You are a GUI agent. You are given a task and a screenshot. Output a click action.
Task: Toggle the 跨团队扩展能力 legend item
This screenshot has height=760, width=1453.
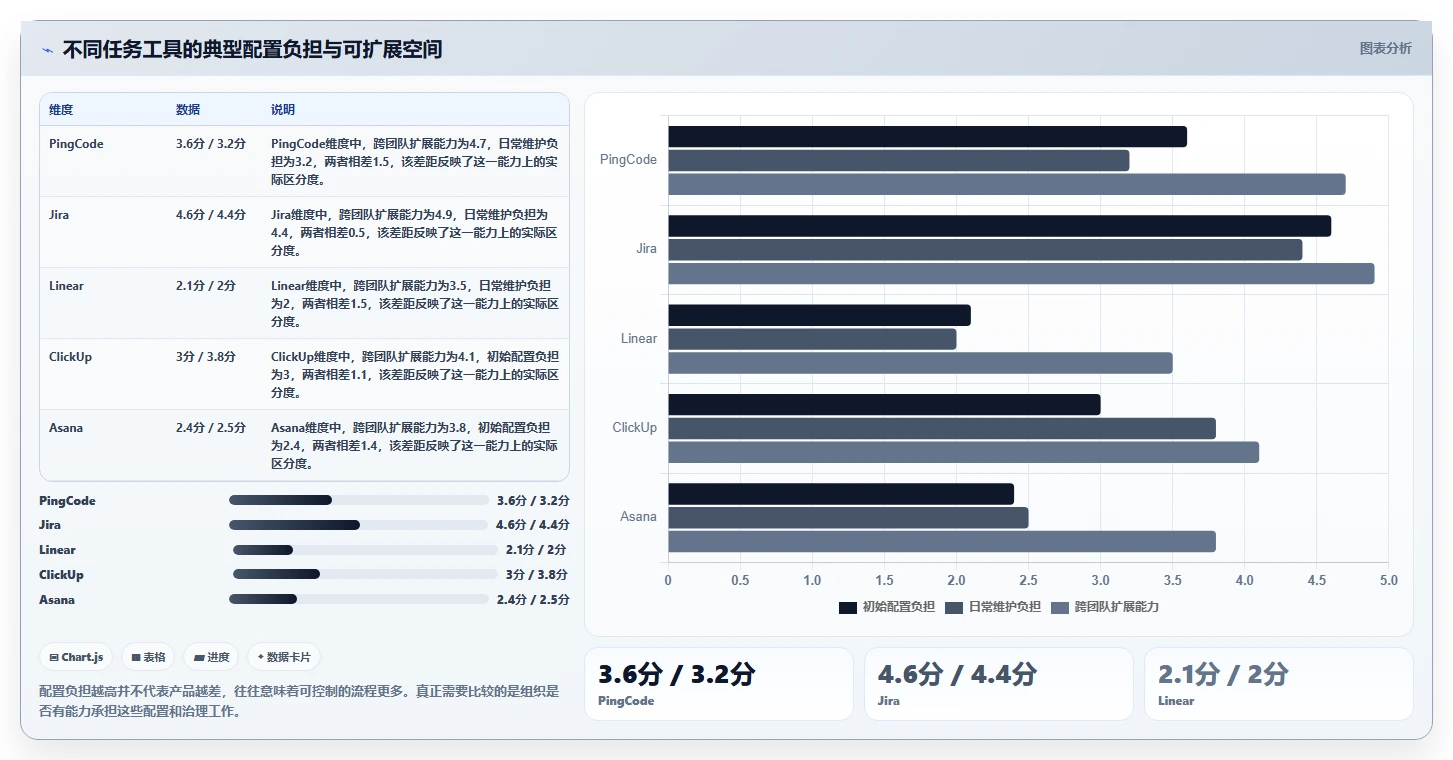point(1104,607)
